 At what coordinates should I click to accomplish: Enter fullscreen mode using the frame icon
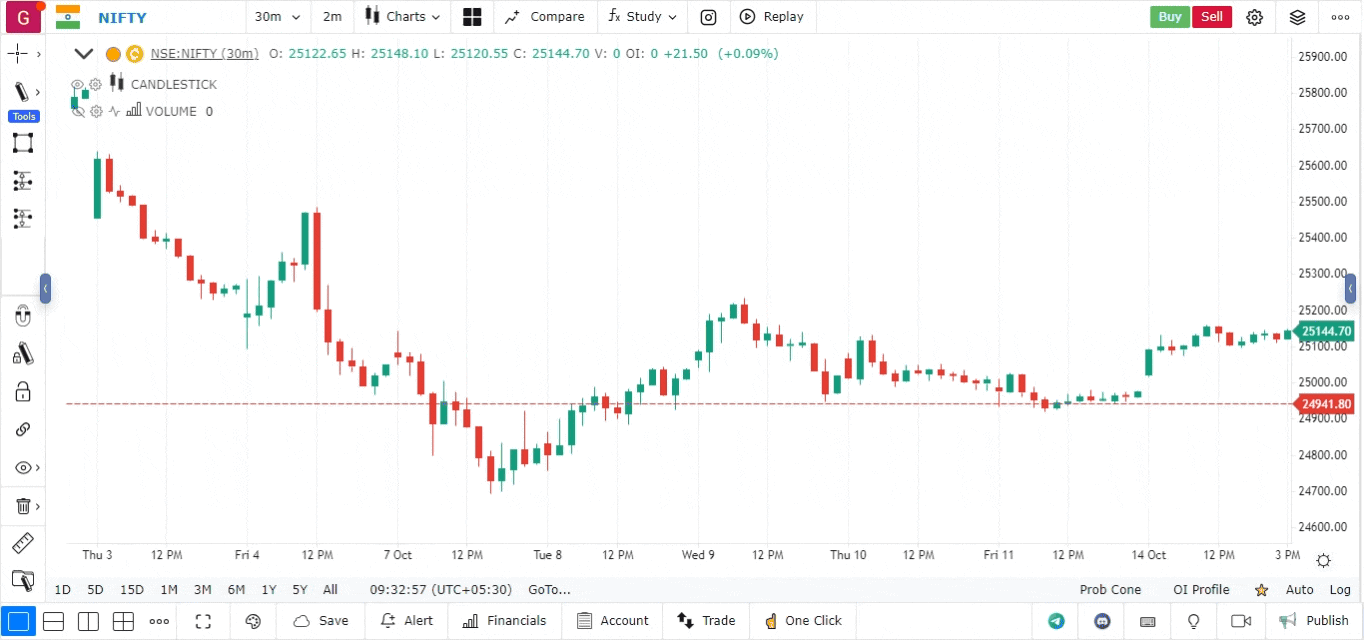(x=203, y=621)
